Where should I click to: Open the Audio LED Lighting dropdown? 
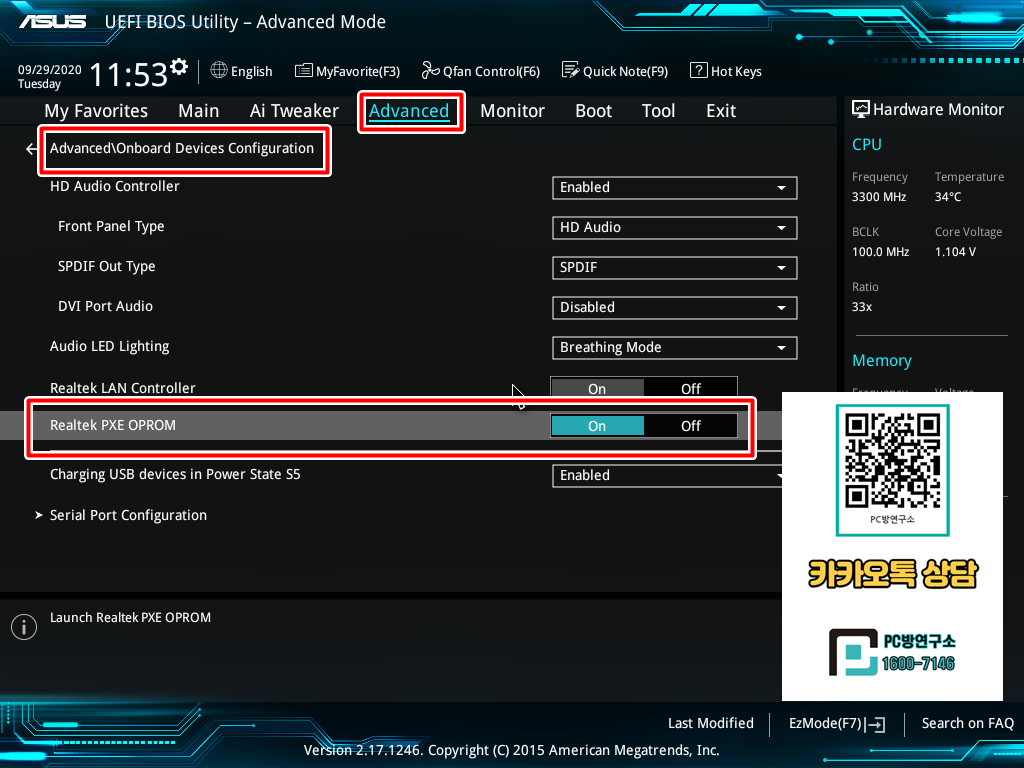click(x=675, y=347)
